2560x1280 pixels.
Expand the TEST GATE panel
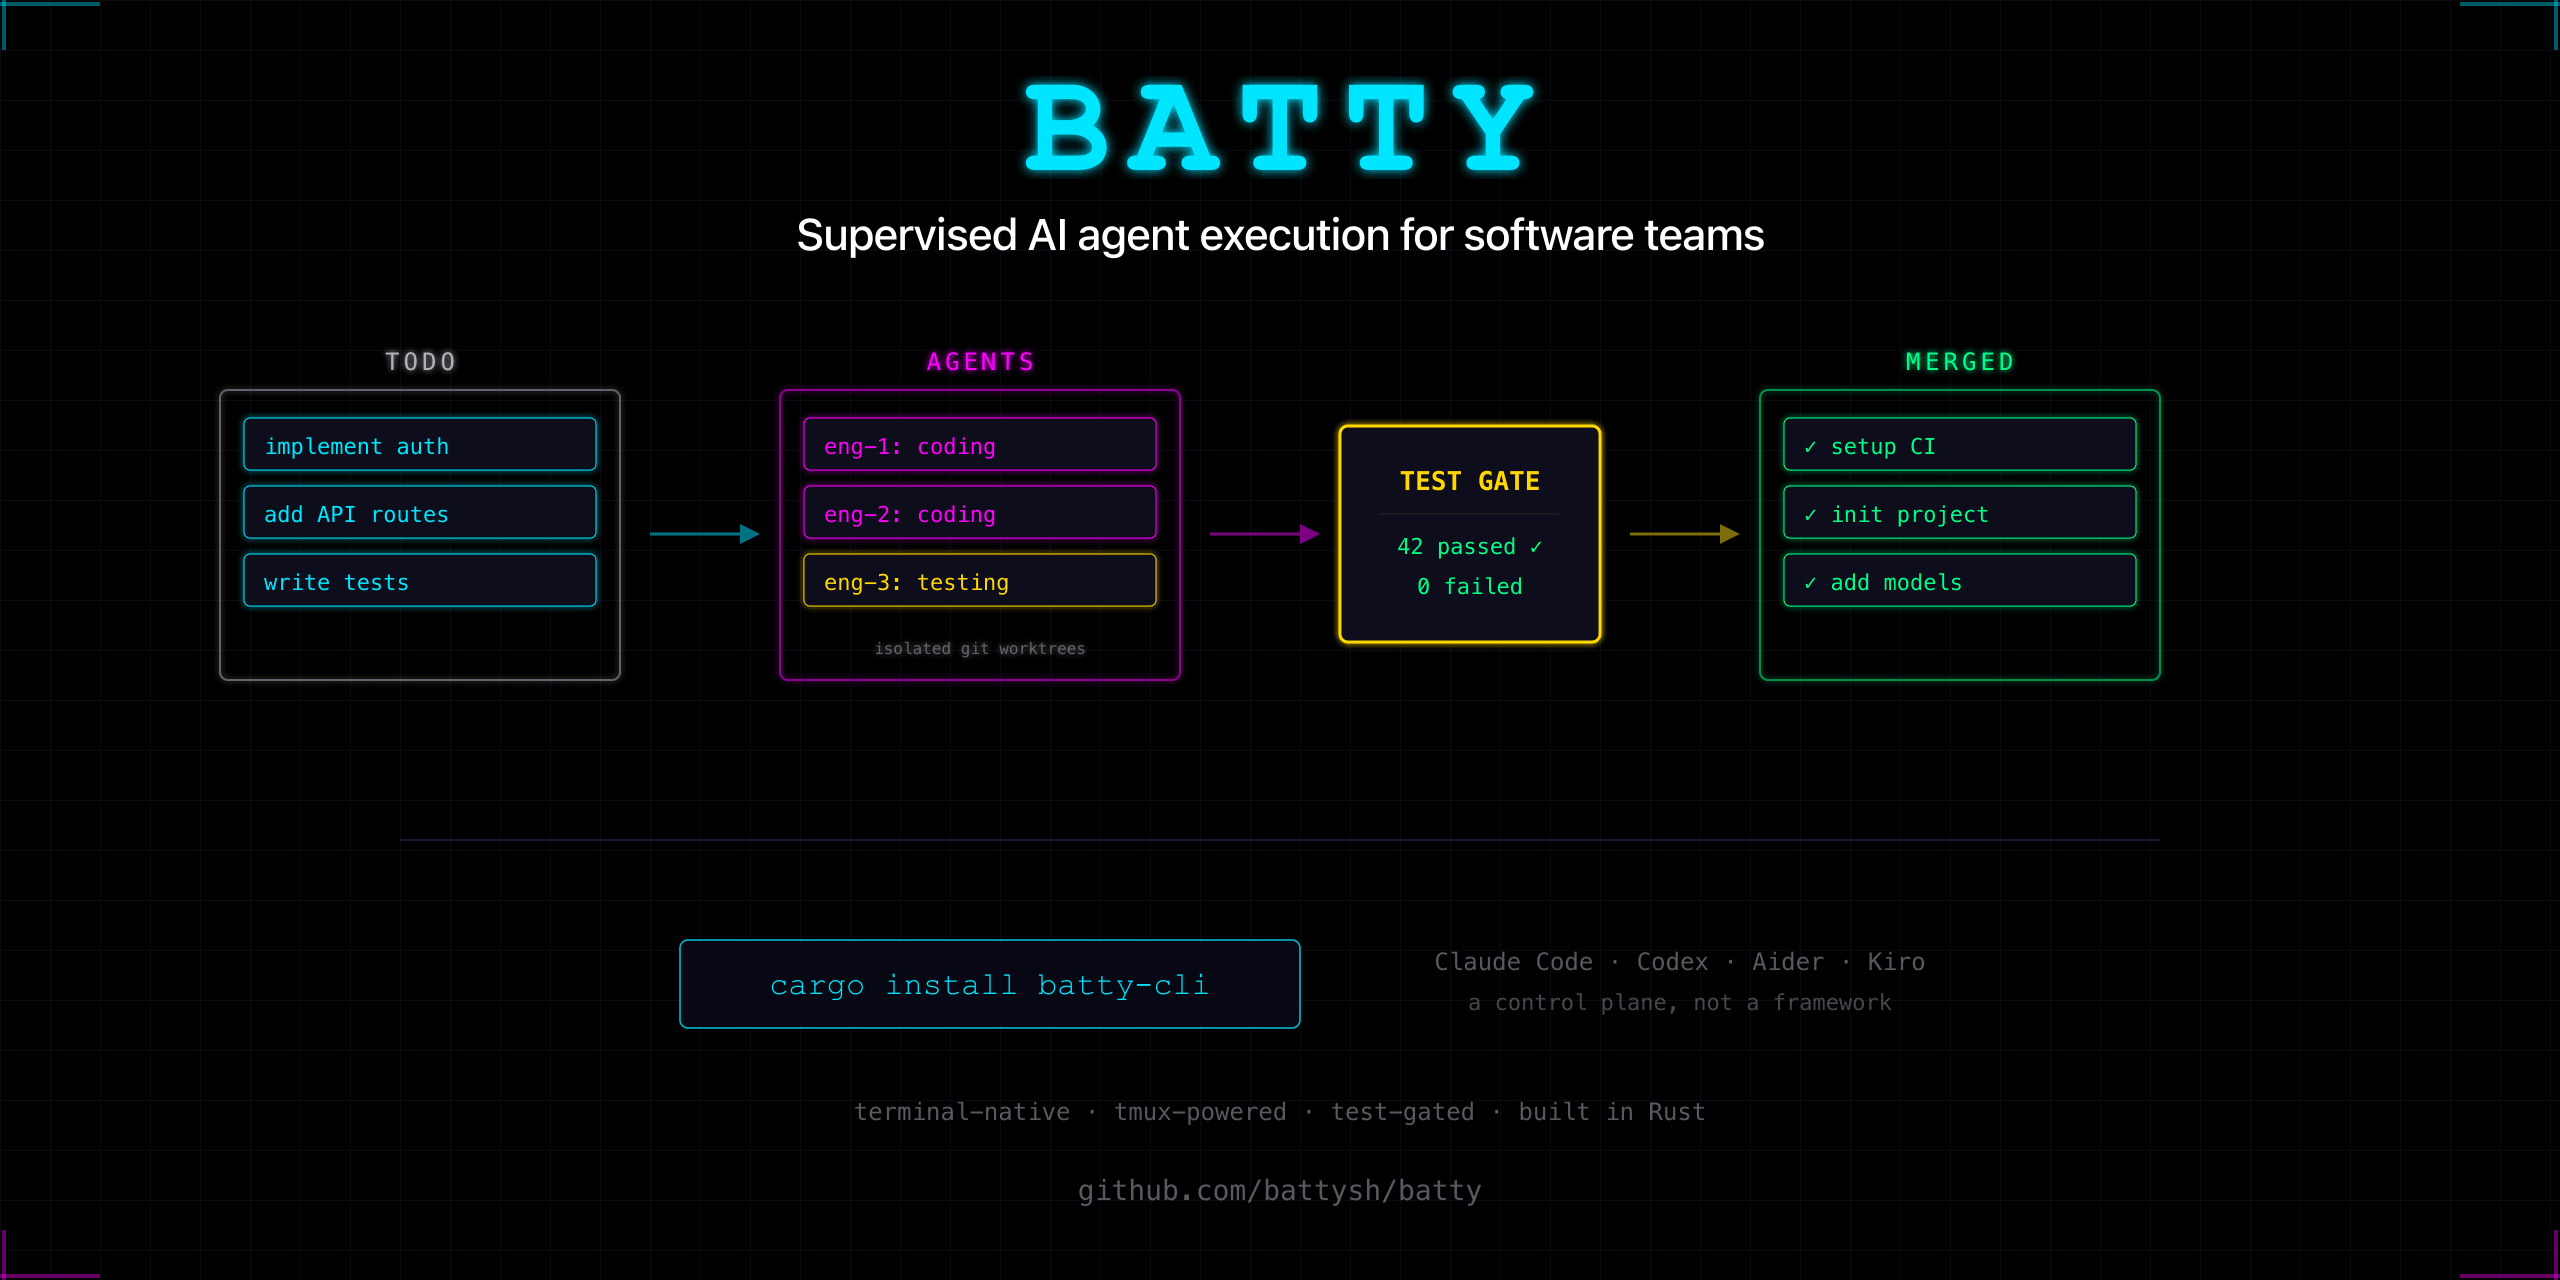(x=1469, y=532)
